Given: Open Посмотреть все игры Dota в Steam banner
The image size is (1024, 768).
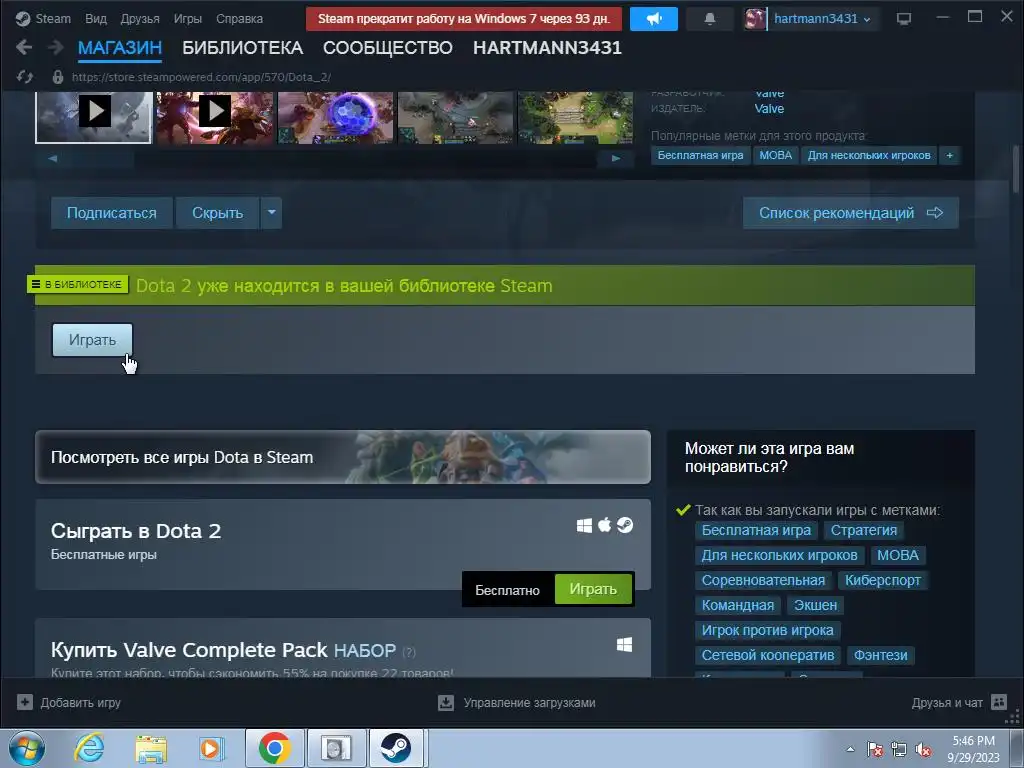Looking at the screenshot, I should (x=343, y=457).
